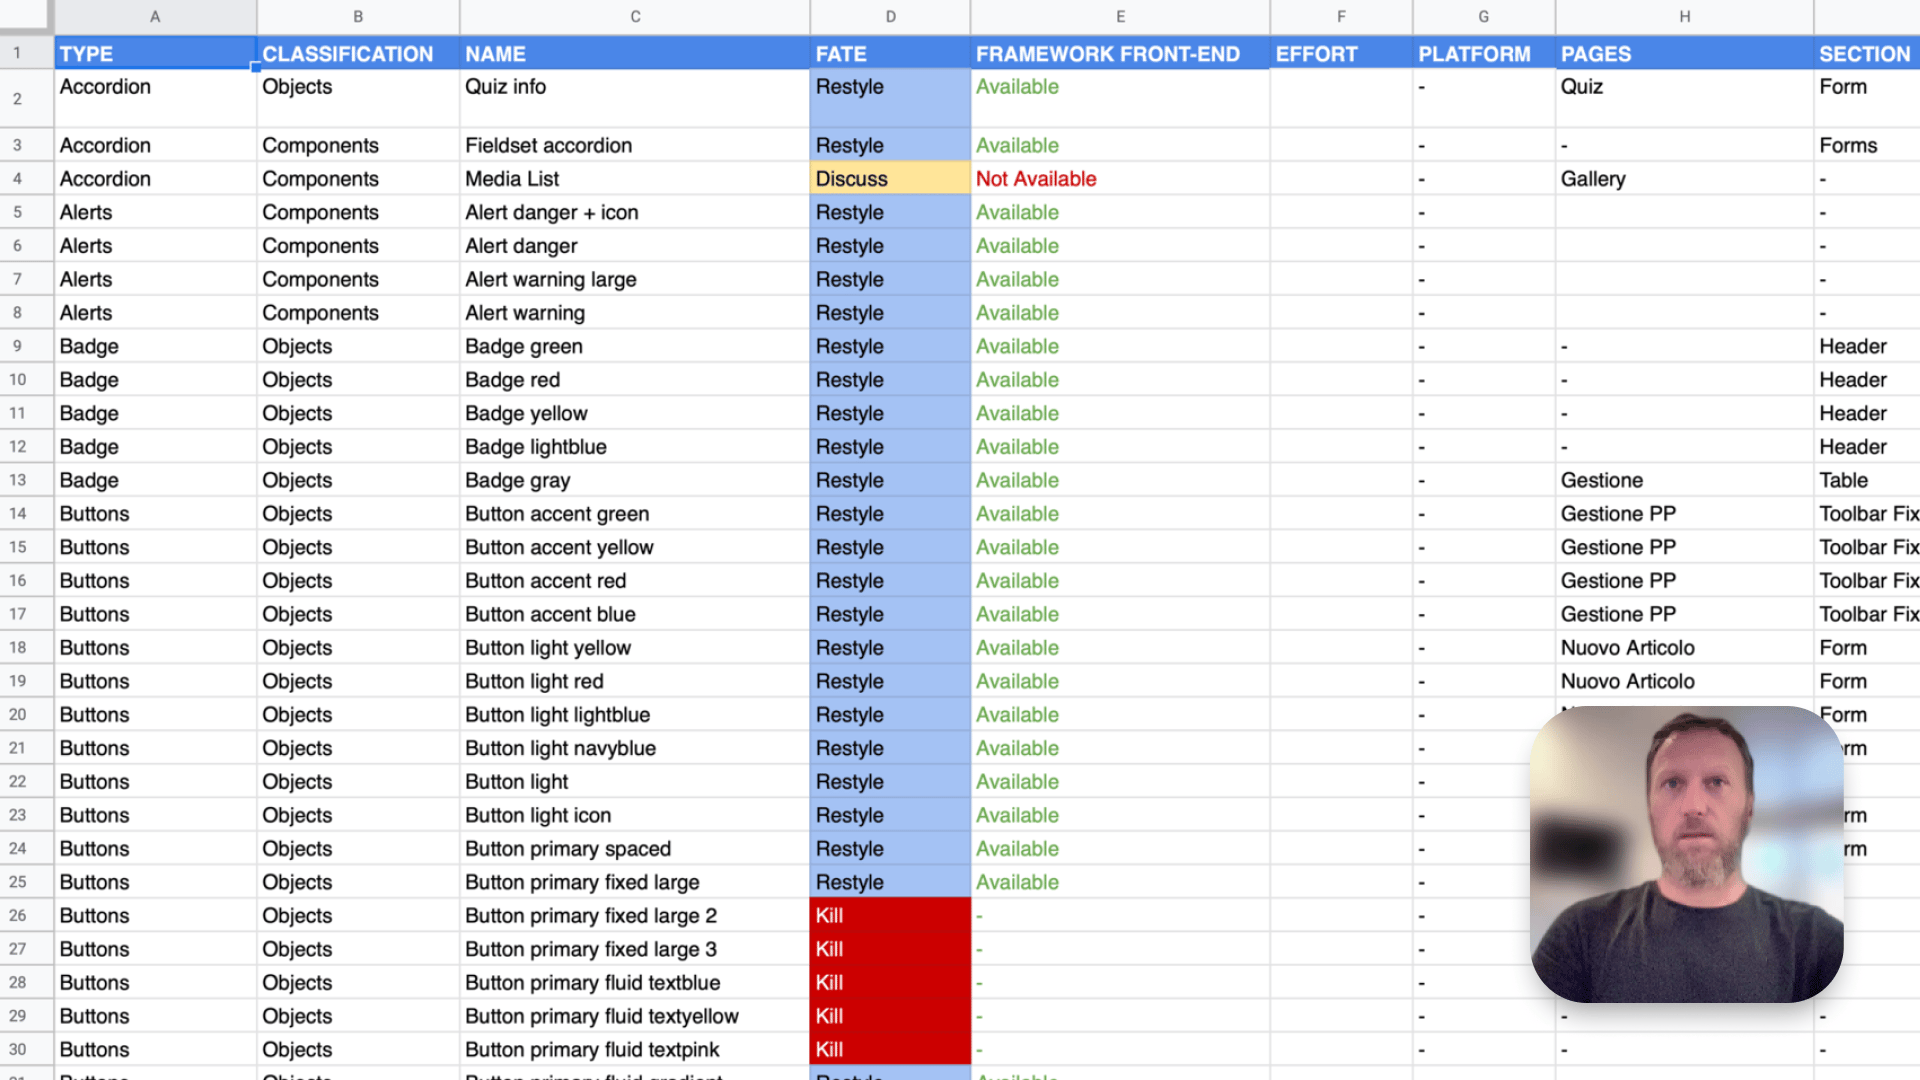Screen dimensions: 1920x1080
Task: Click 'Components' in the Media List row
Action: (320, 179)
